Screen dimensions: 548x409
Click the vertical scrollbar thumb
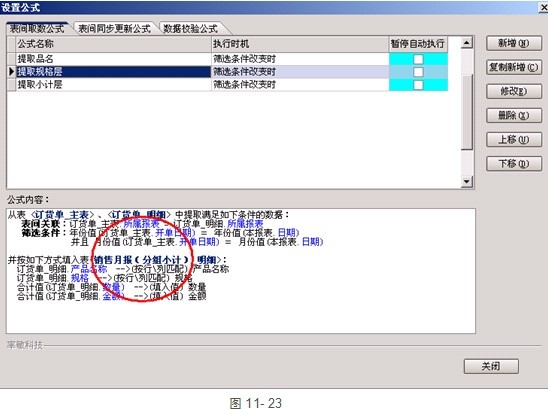coord(467,112)
